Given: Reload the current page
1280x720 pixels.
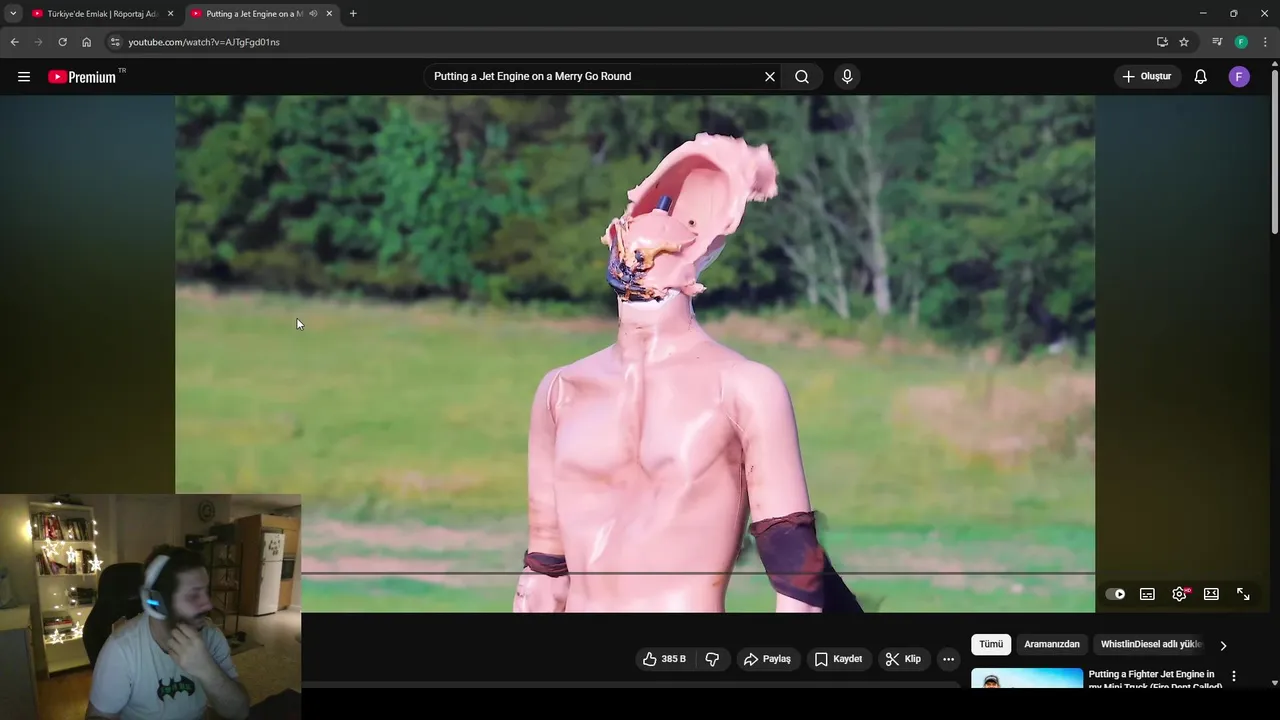Looking at the screenshot, I should pyautogui.click(x=62, y=42).
